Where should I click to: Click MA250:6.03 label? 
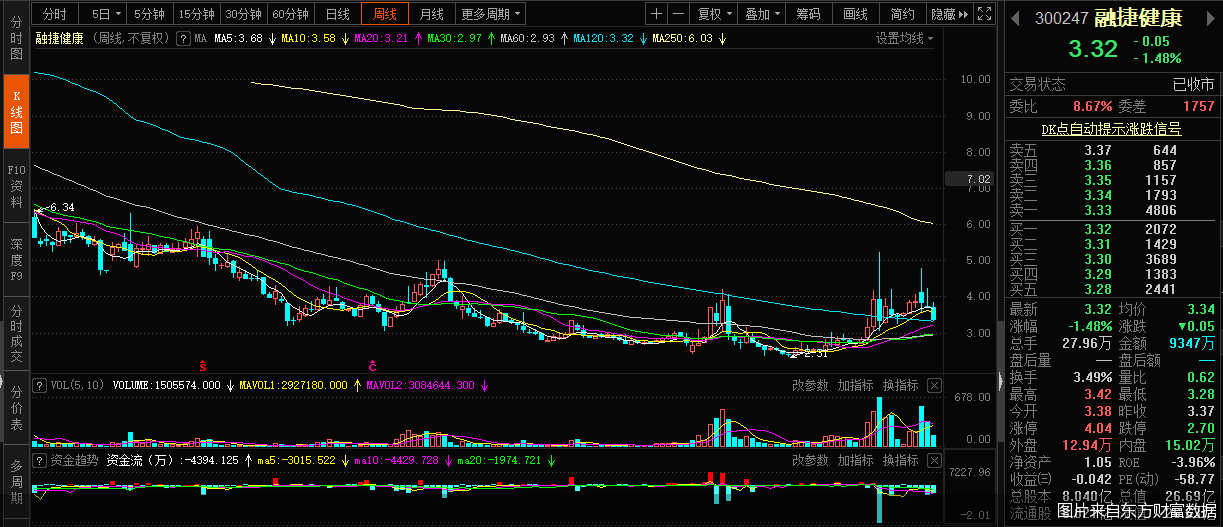682,38
